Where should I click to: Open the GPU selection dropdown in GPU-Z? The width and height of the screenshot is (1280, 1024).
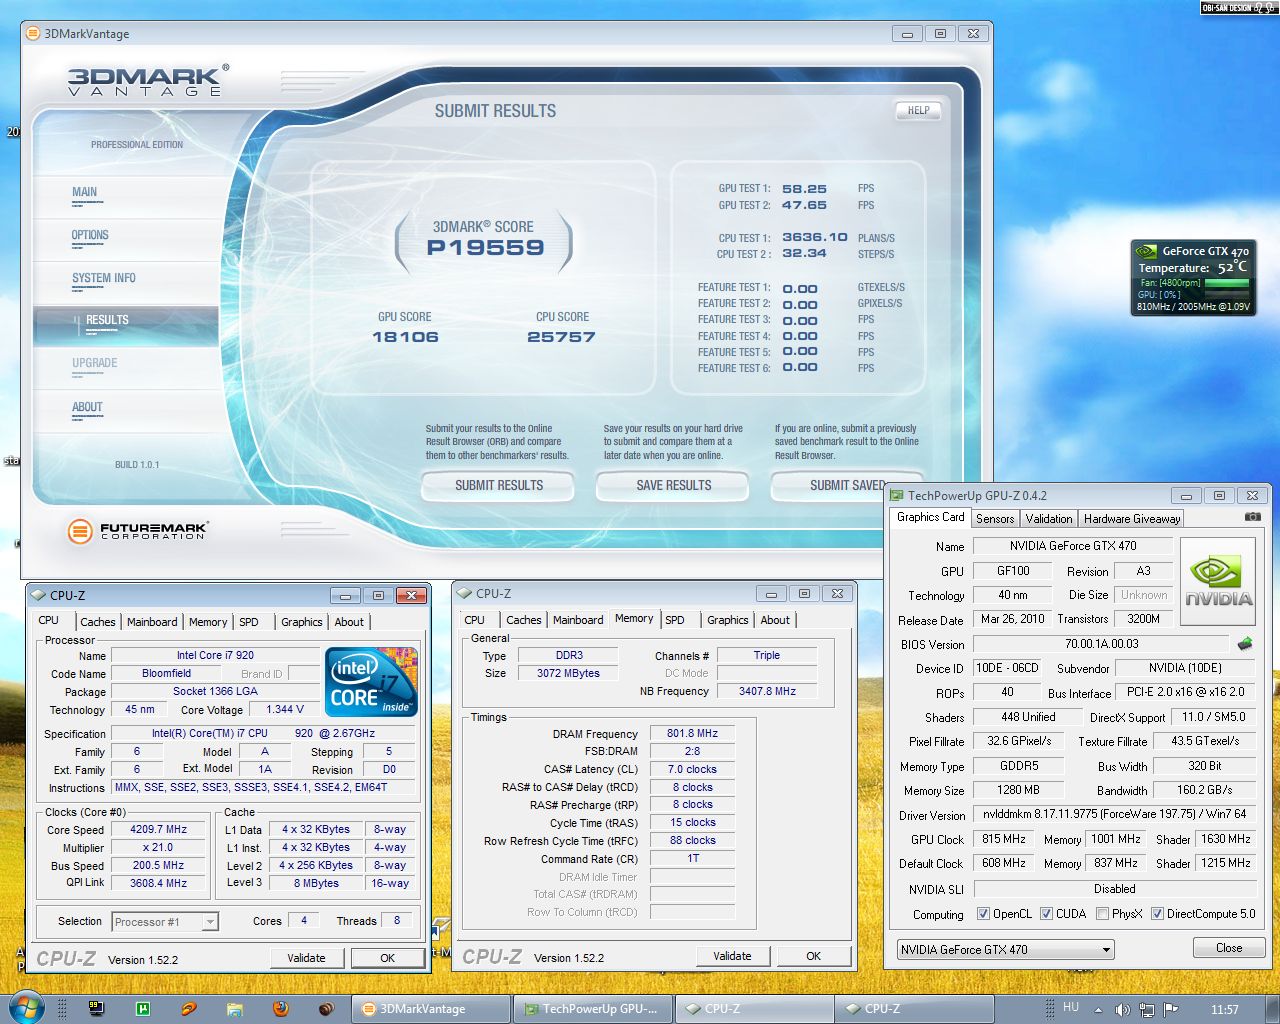pyautogui.click(x=1005, y=949)
